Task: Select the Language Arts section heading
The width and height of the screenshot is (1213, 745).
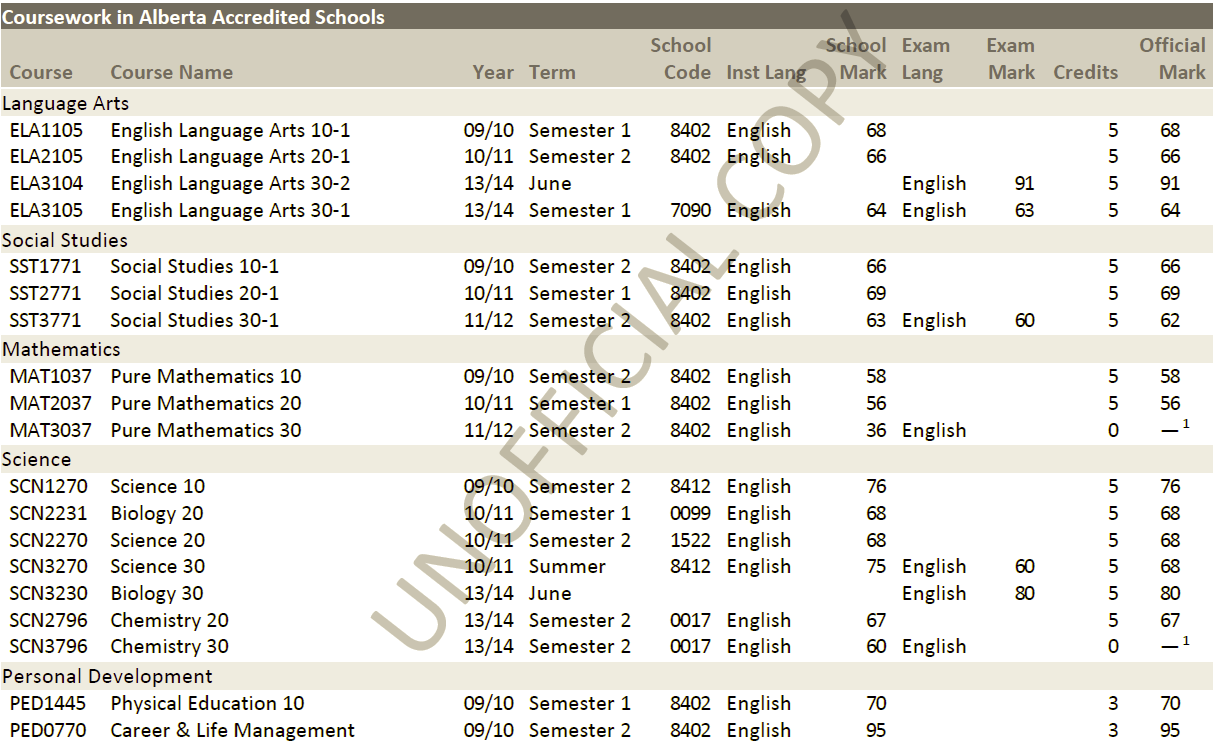Action: point(65,103)
